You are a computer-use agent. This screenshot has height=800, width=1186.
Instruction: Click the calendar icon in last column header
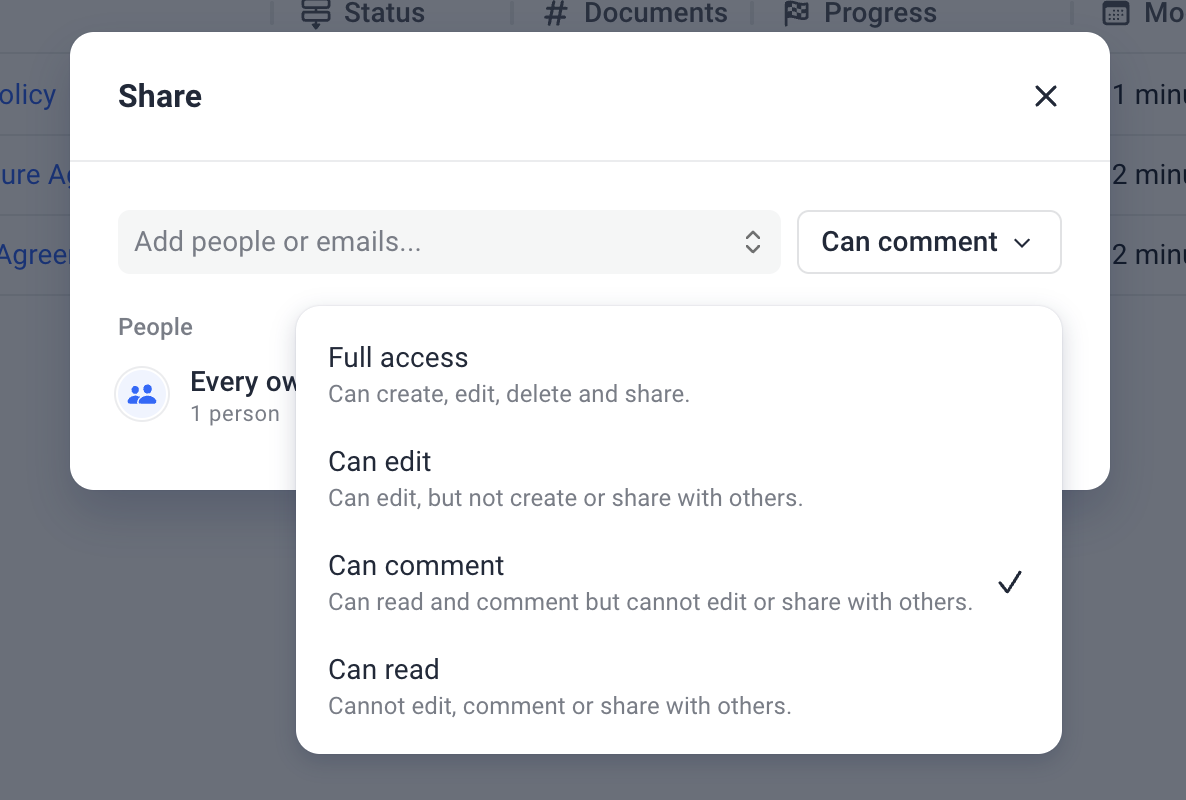(1116, 13)
